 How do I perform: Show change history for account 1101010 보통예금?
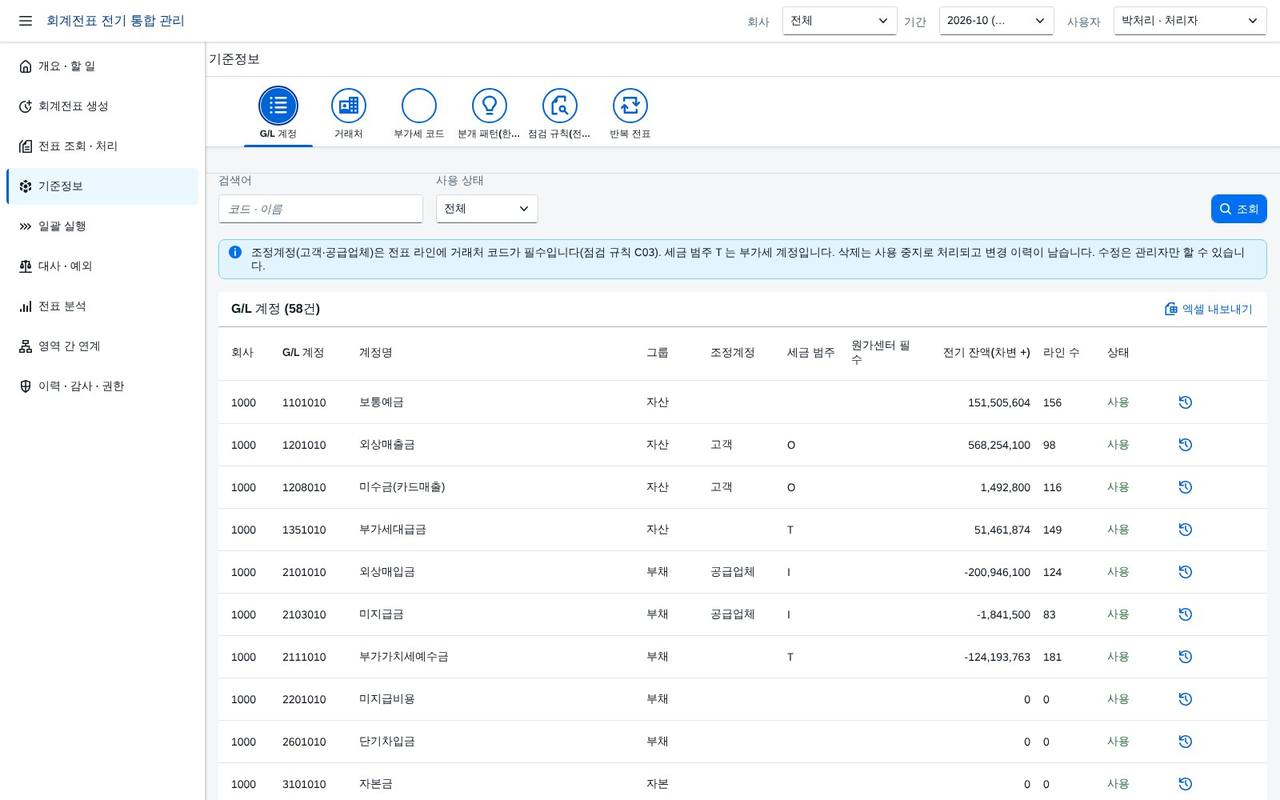(1185, 402)
